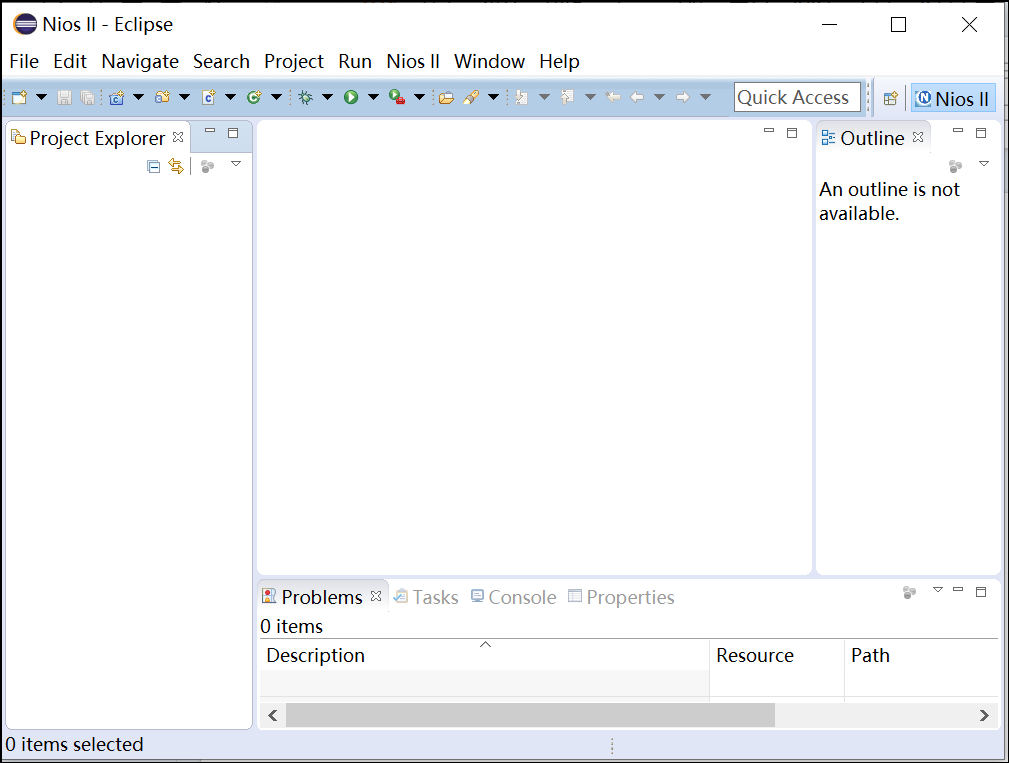Open the Project Explorer View Menu triangle
The height and width of the screenshot is (763, 1009).
(236, 164)
